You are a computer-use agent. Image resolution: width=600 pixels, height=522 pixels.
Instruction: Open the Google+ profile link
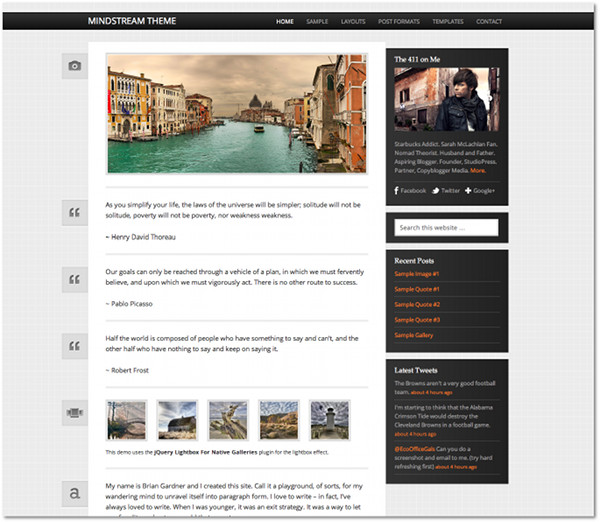480,191
